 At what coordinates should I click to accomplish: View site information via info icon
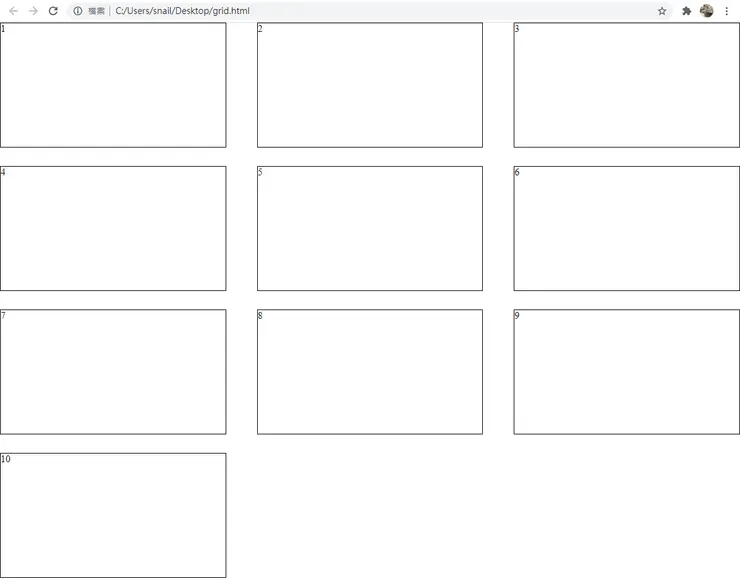(78, 11)
